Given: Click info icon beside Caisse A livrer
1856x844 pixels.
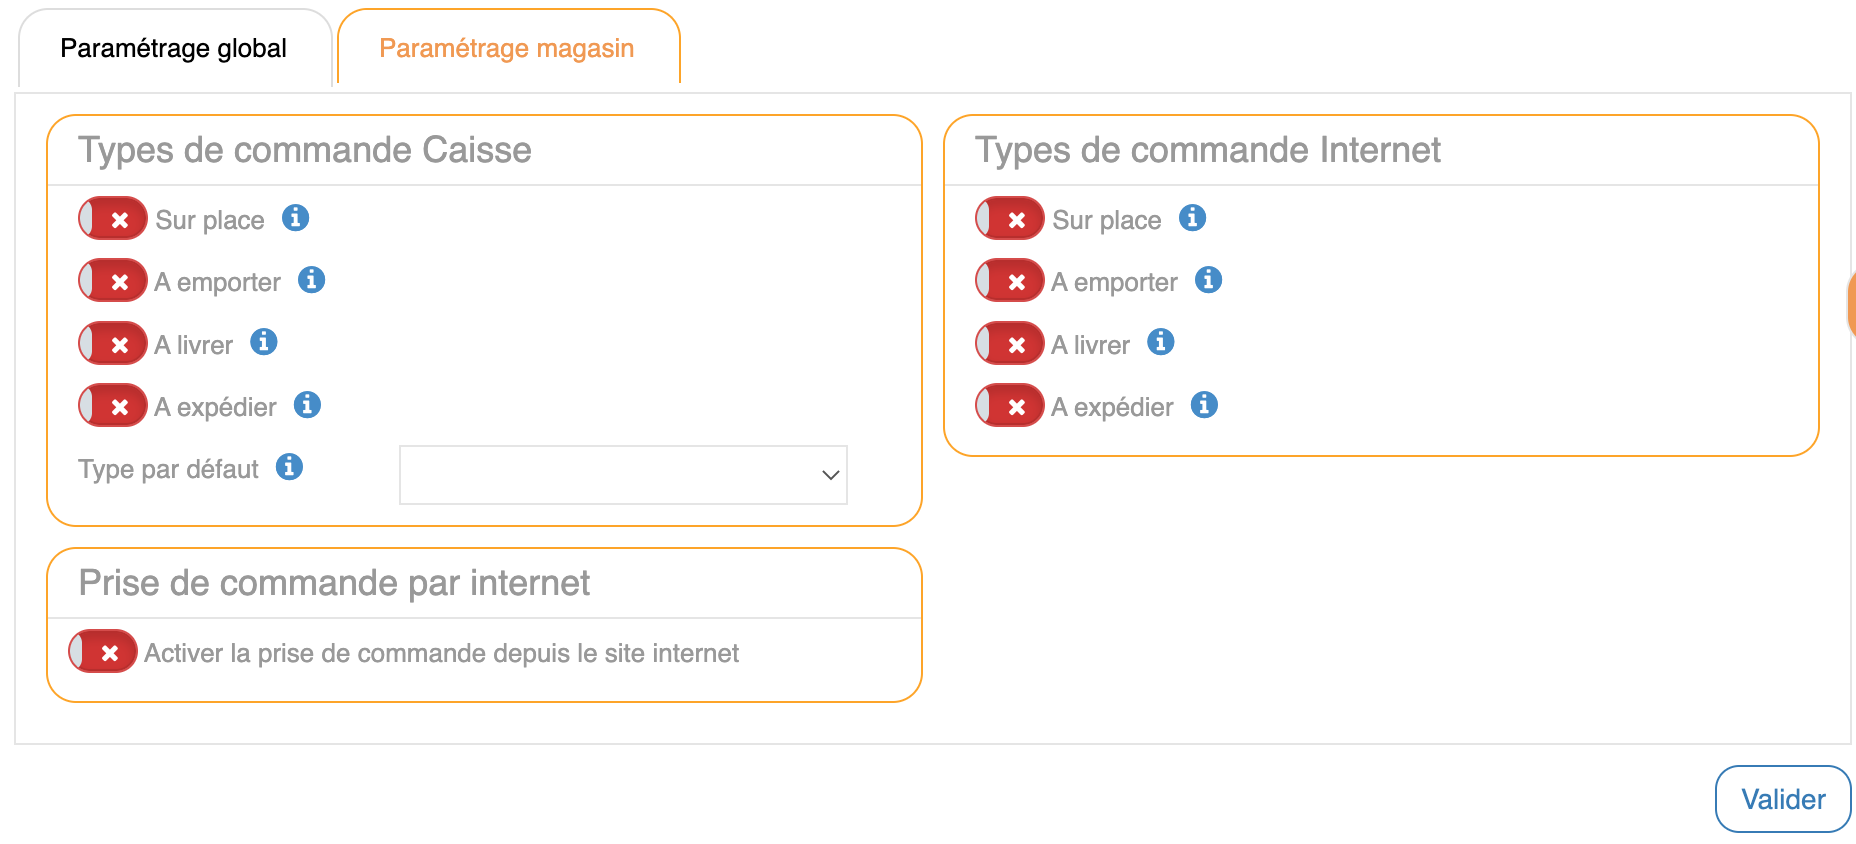Looking at the screenshot, I should tap(263, 342).
